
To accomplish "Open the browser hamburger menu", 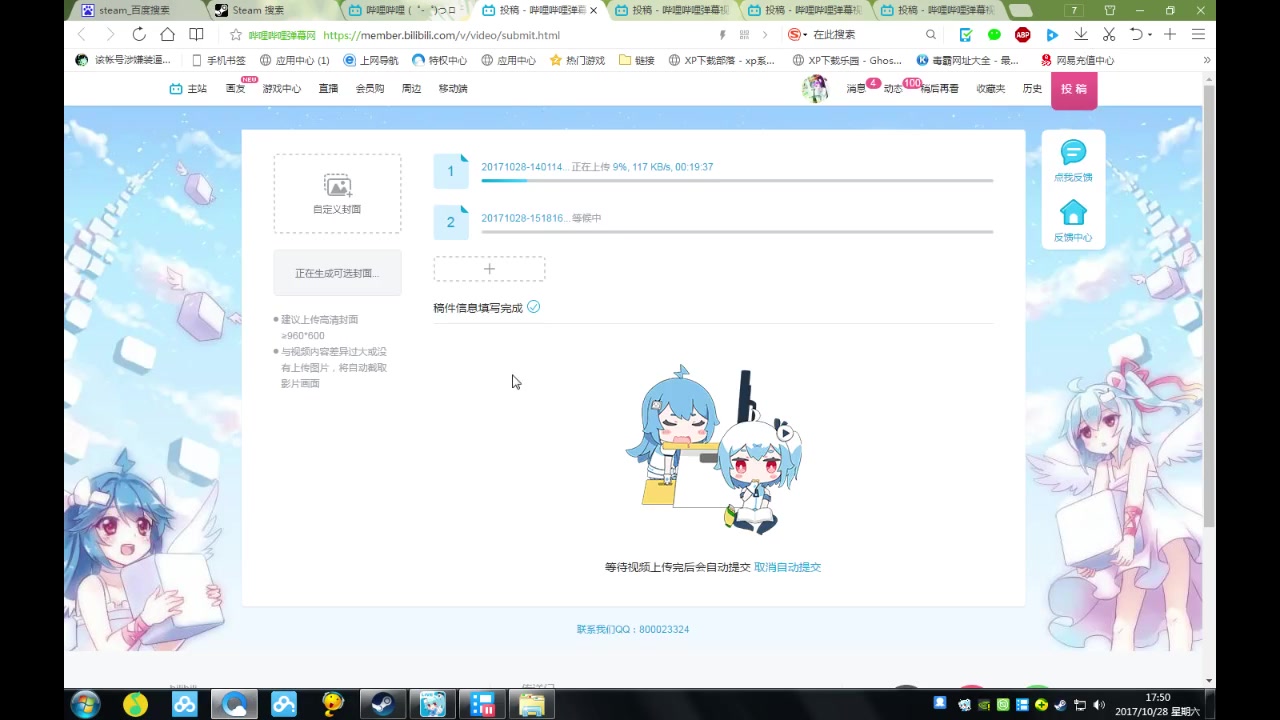I will (x=1198, y=35).
